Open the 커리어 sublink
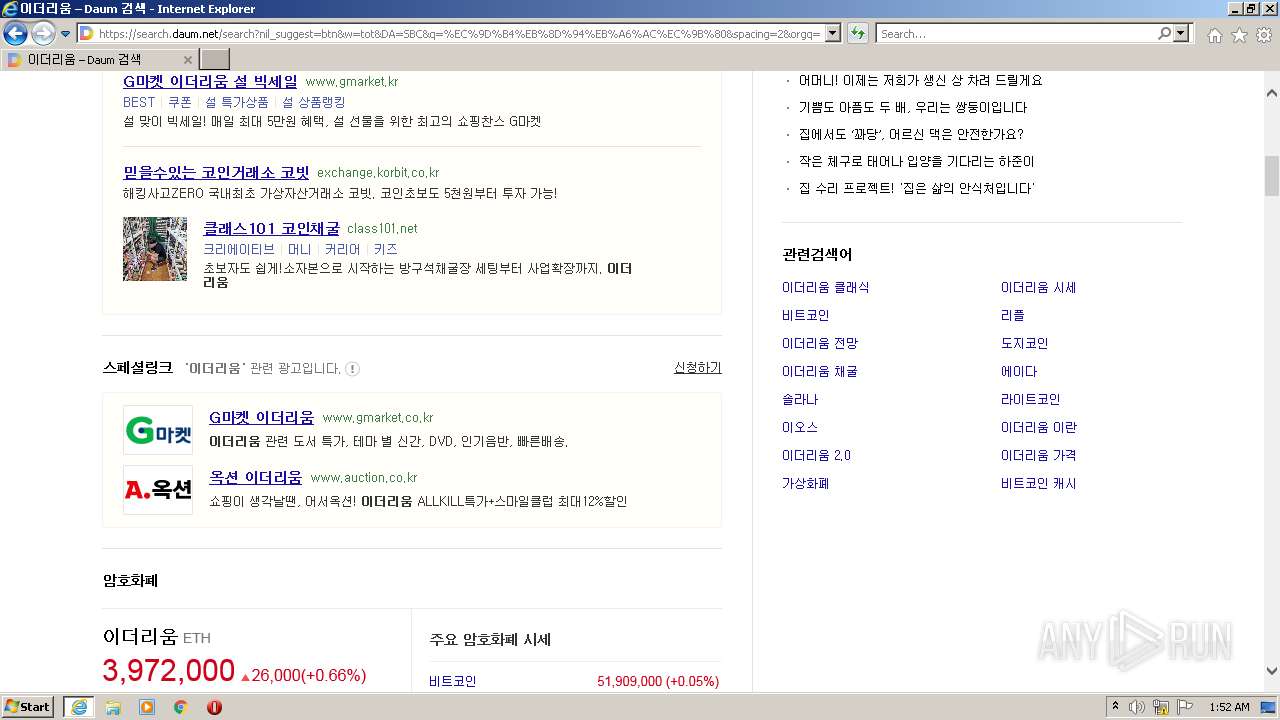The height and width of the screenshot is (720, 1280). coord(343,249)
